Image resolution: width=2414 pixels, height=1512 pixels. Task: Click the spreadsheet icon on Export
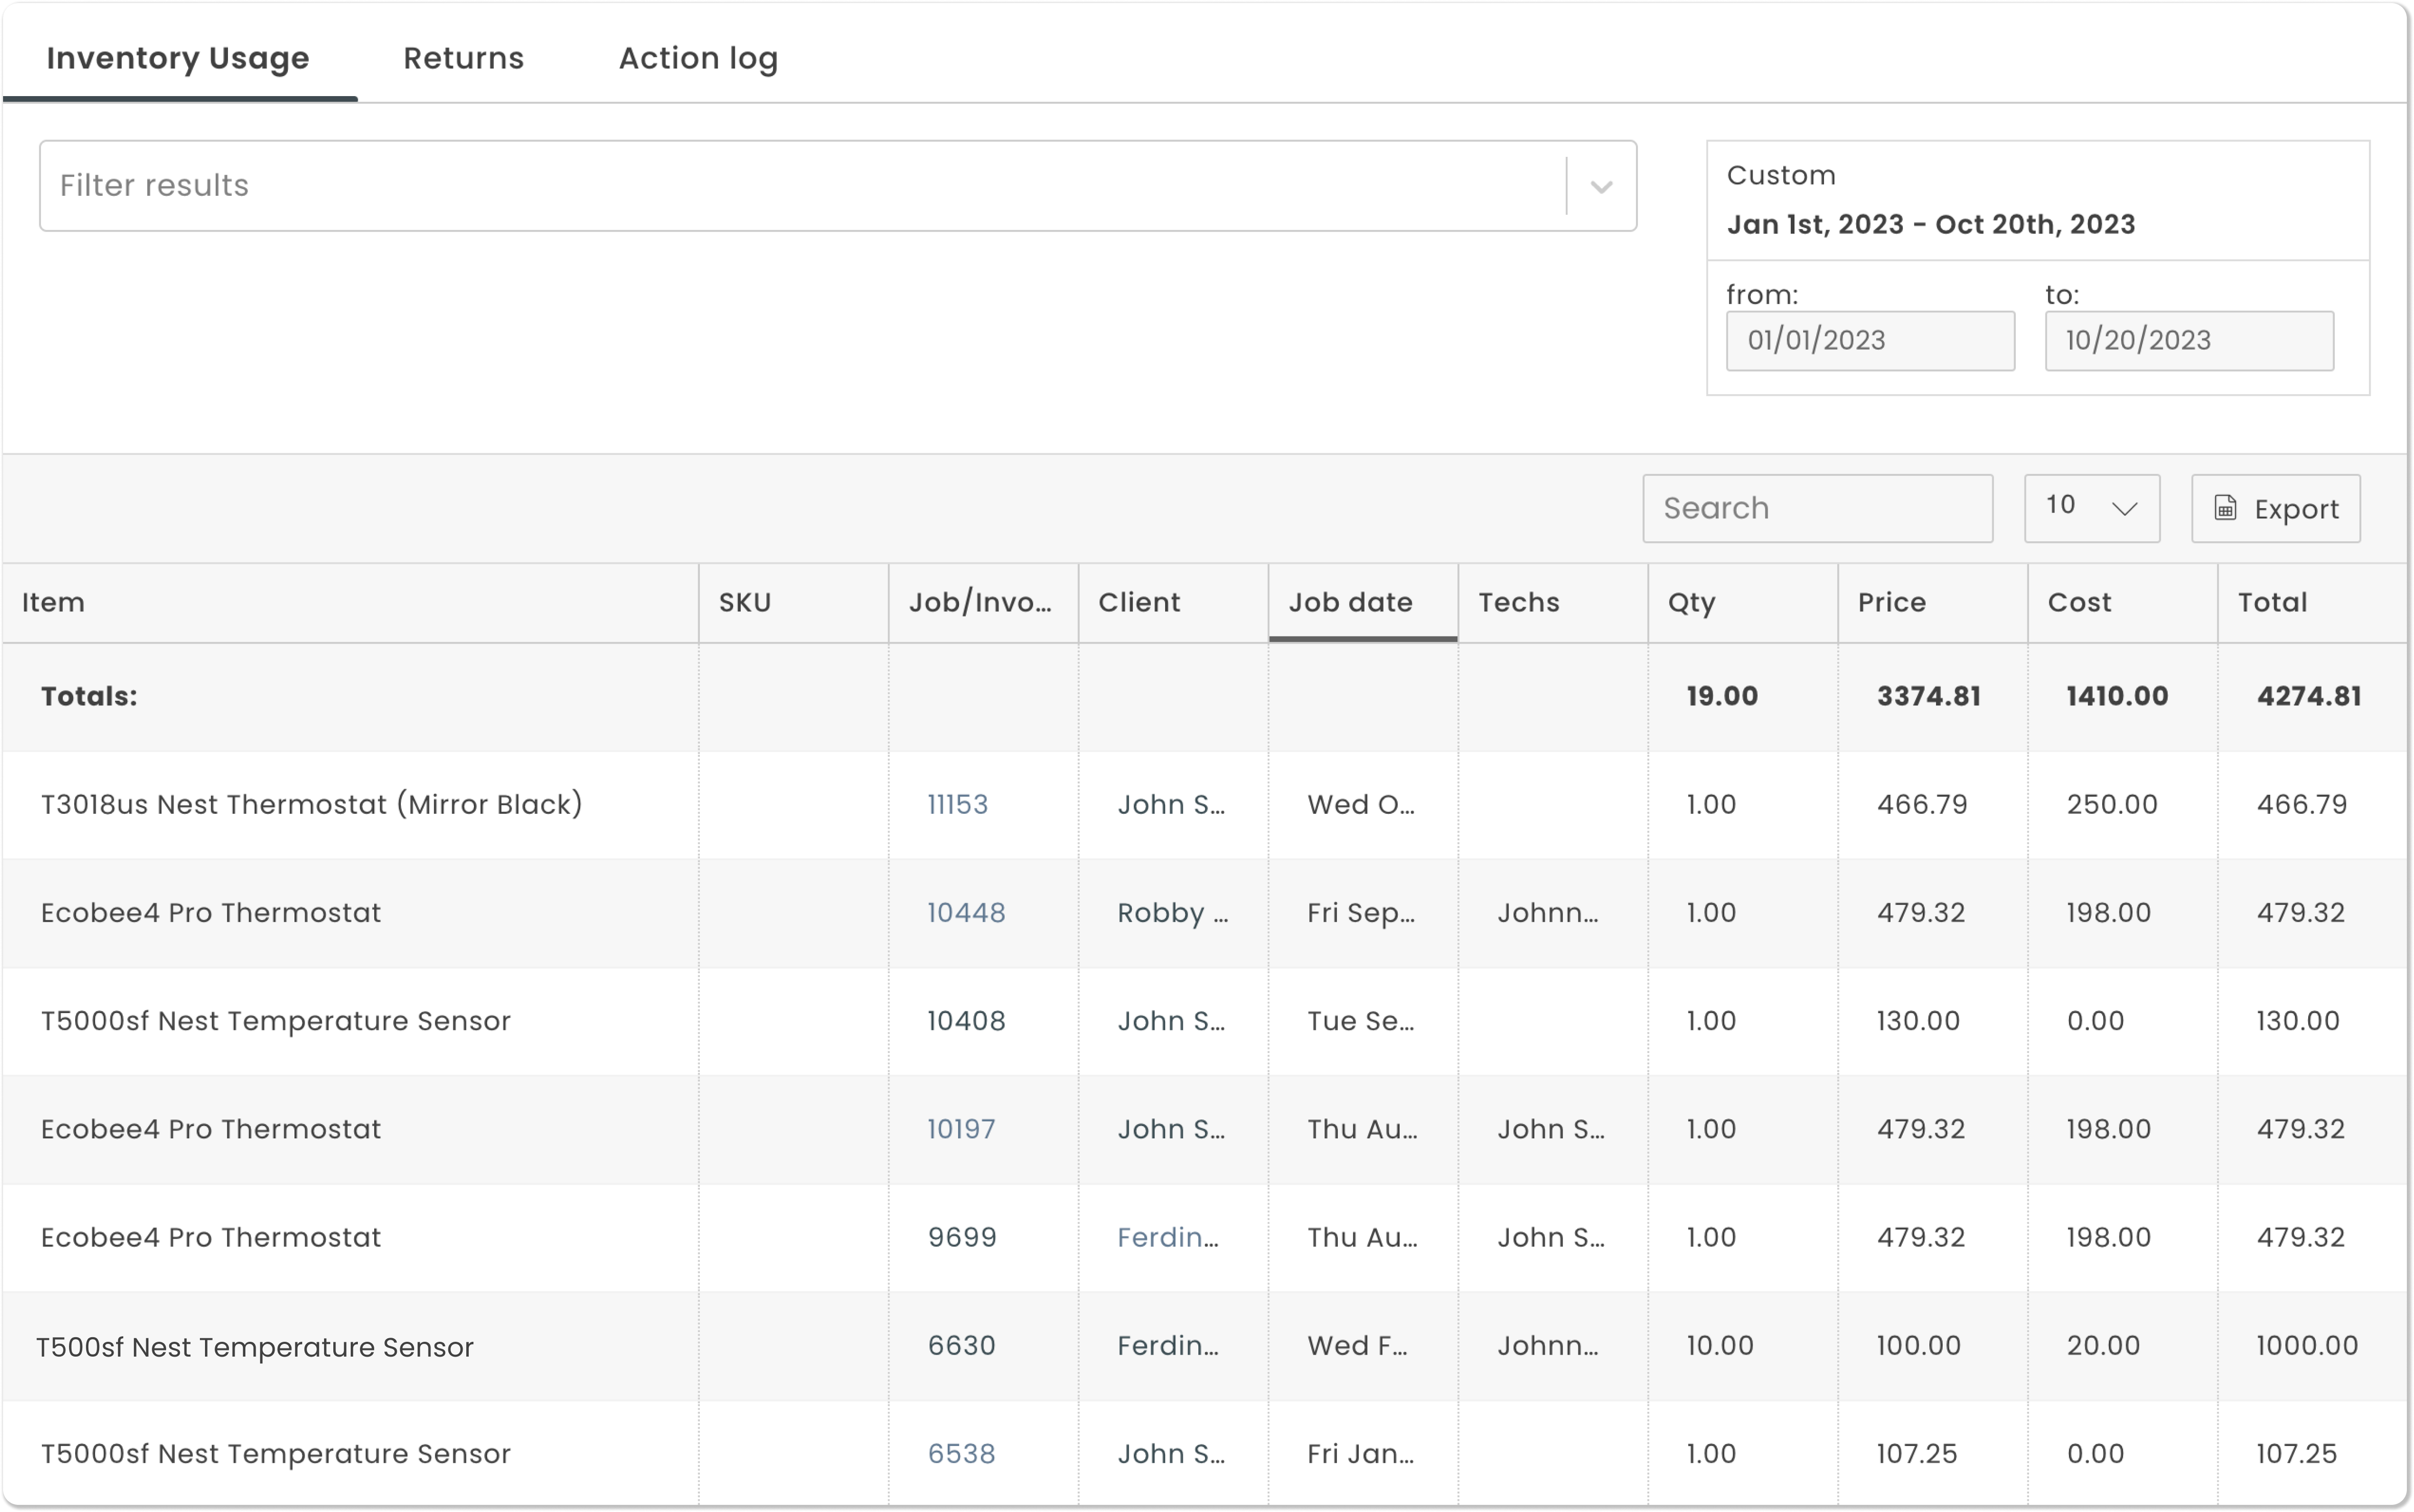click(2225, 509)
